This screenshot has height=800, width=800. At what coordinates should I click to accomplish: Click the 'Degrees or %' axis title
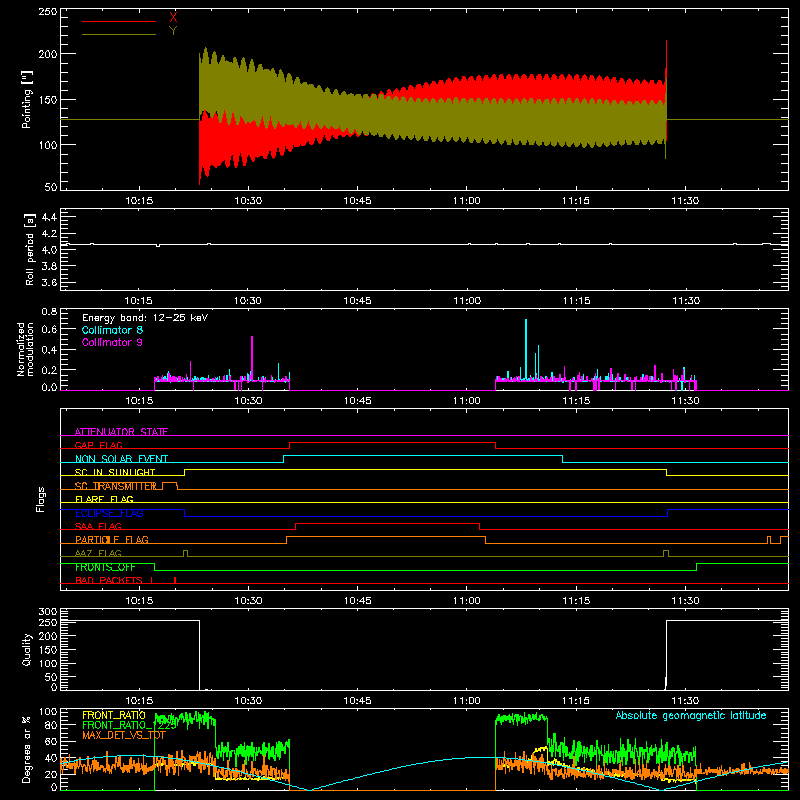tap(27, 749)
